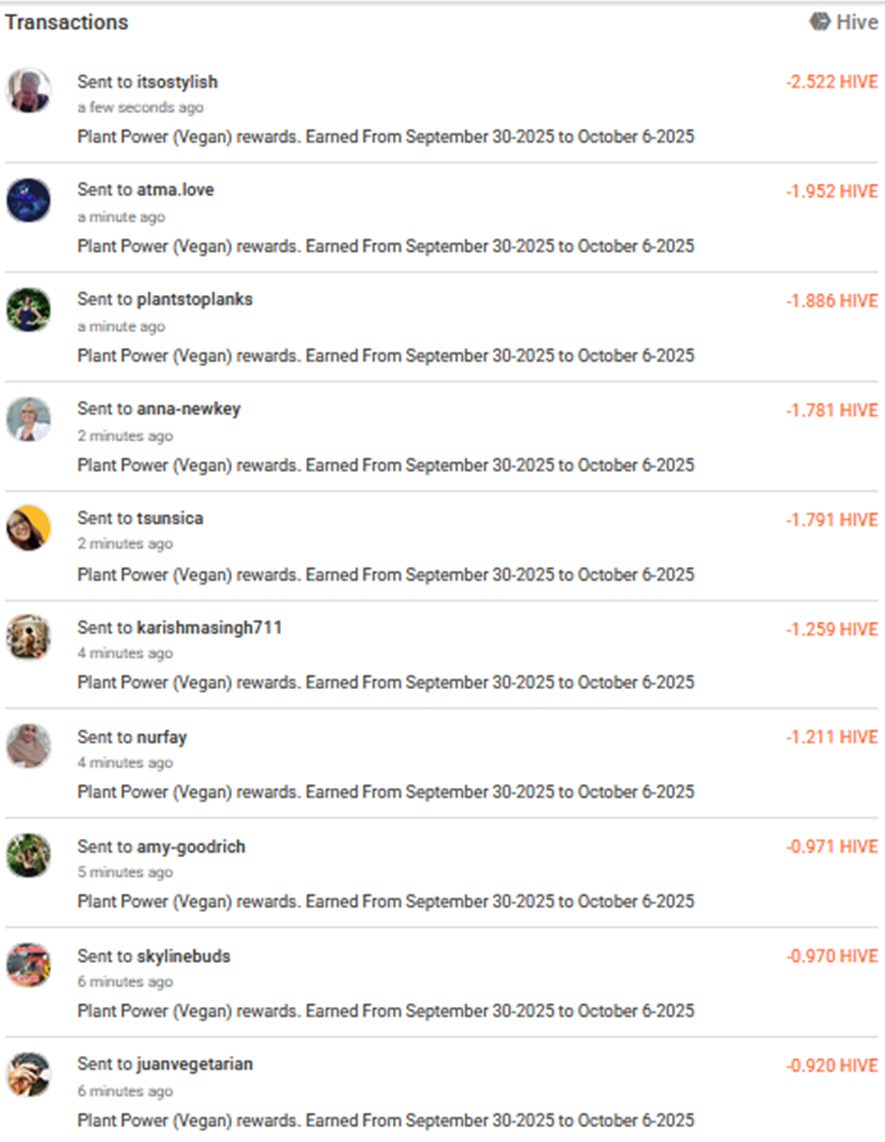Click the Transactions heading

67,22
